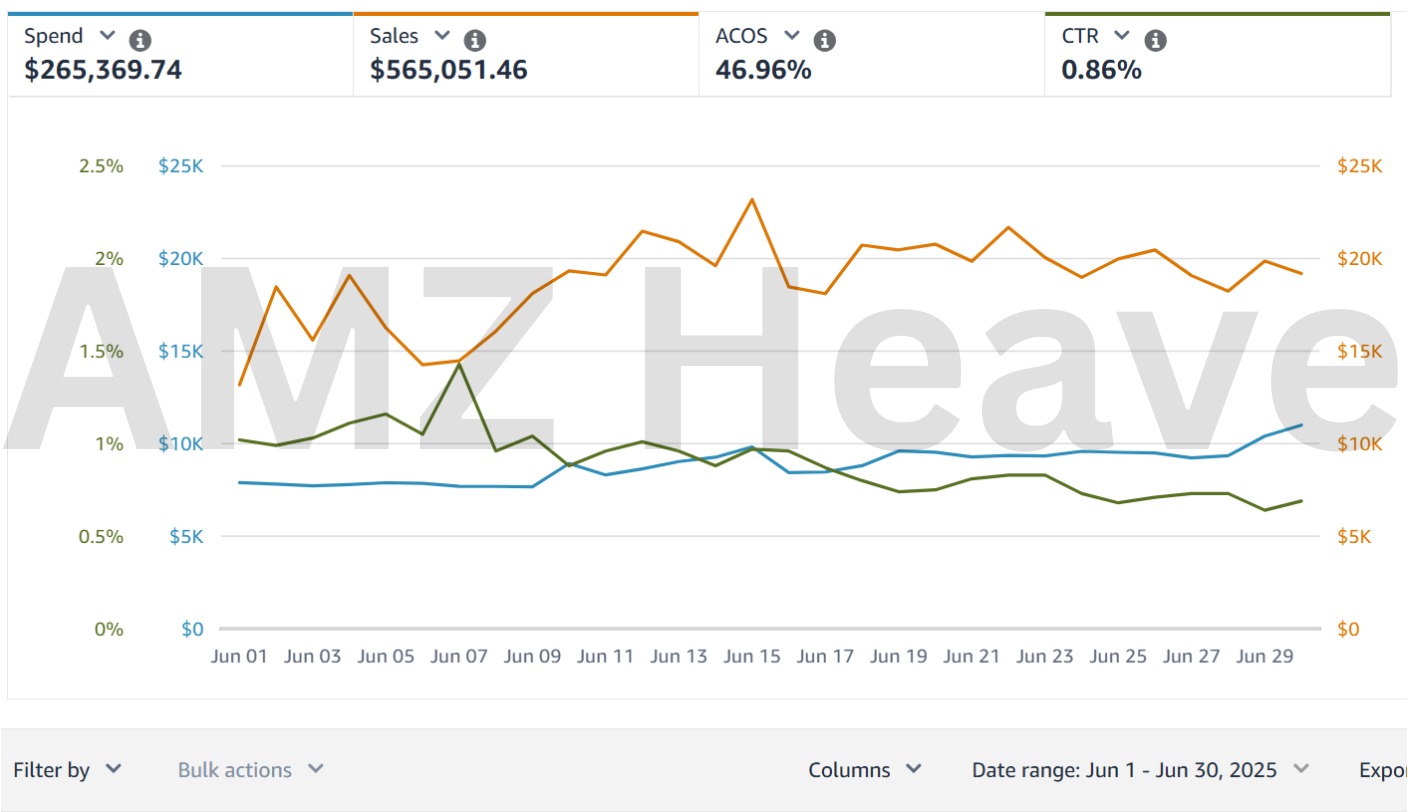Select the CTR metric card
Viewport: 1408px width, 812px height.
1217,54
